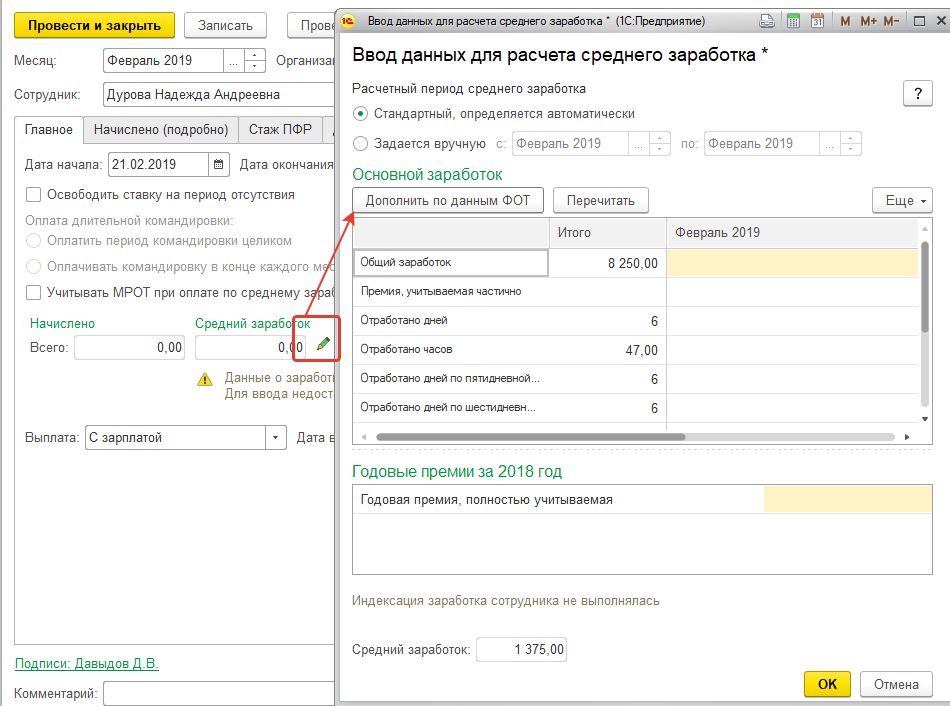Expand the Еще menu button

click(902, 201)
